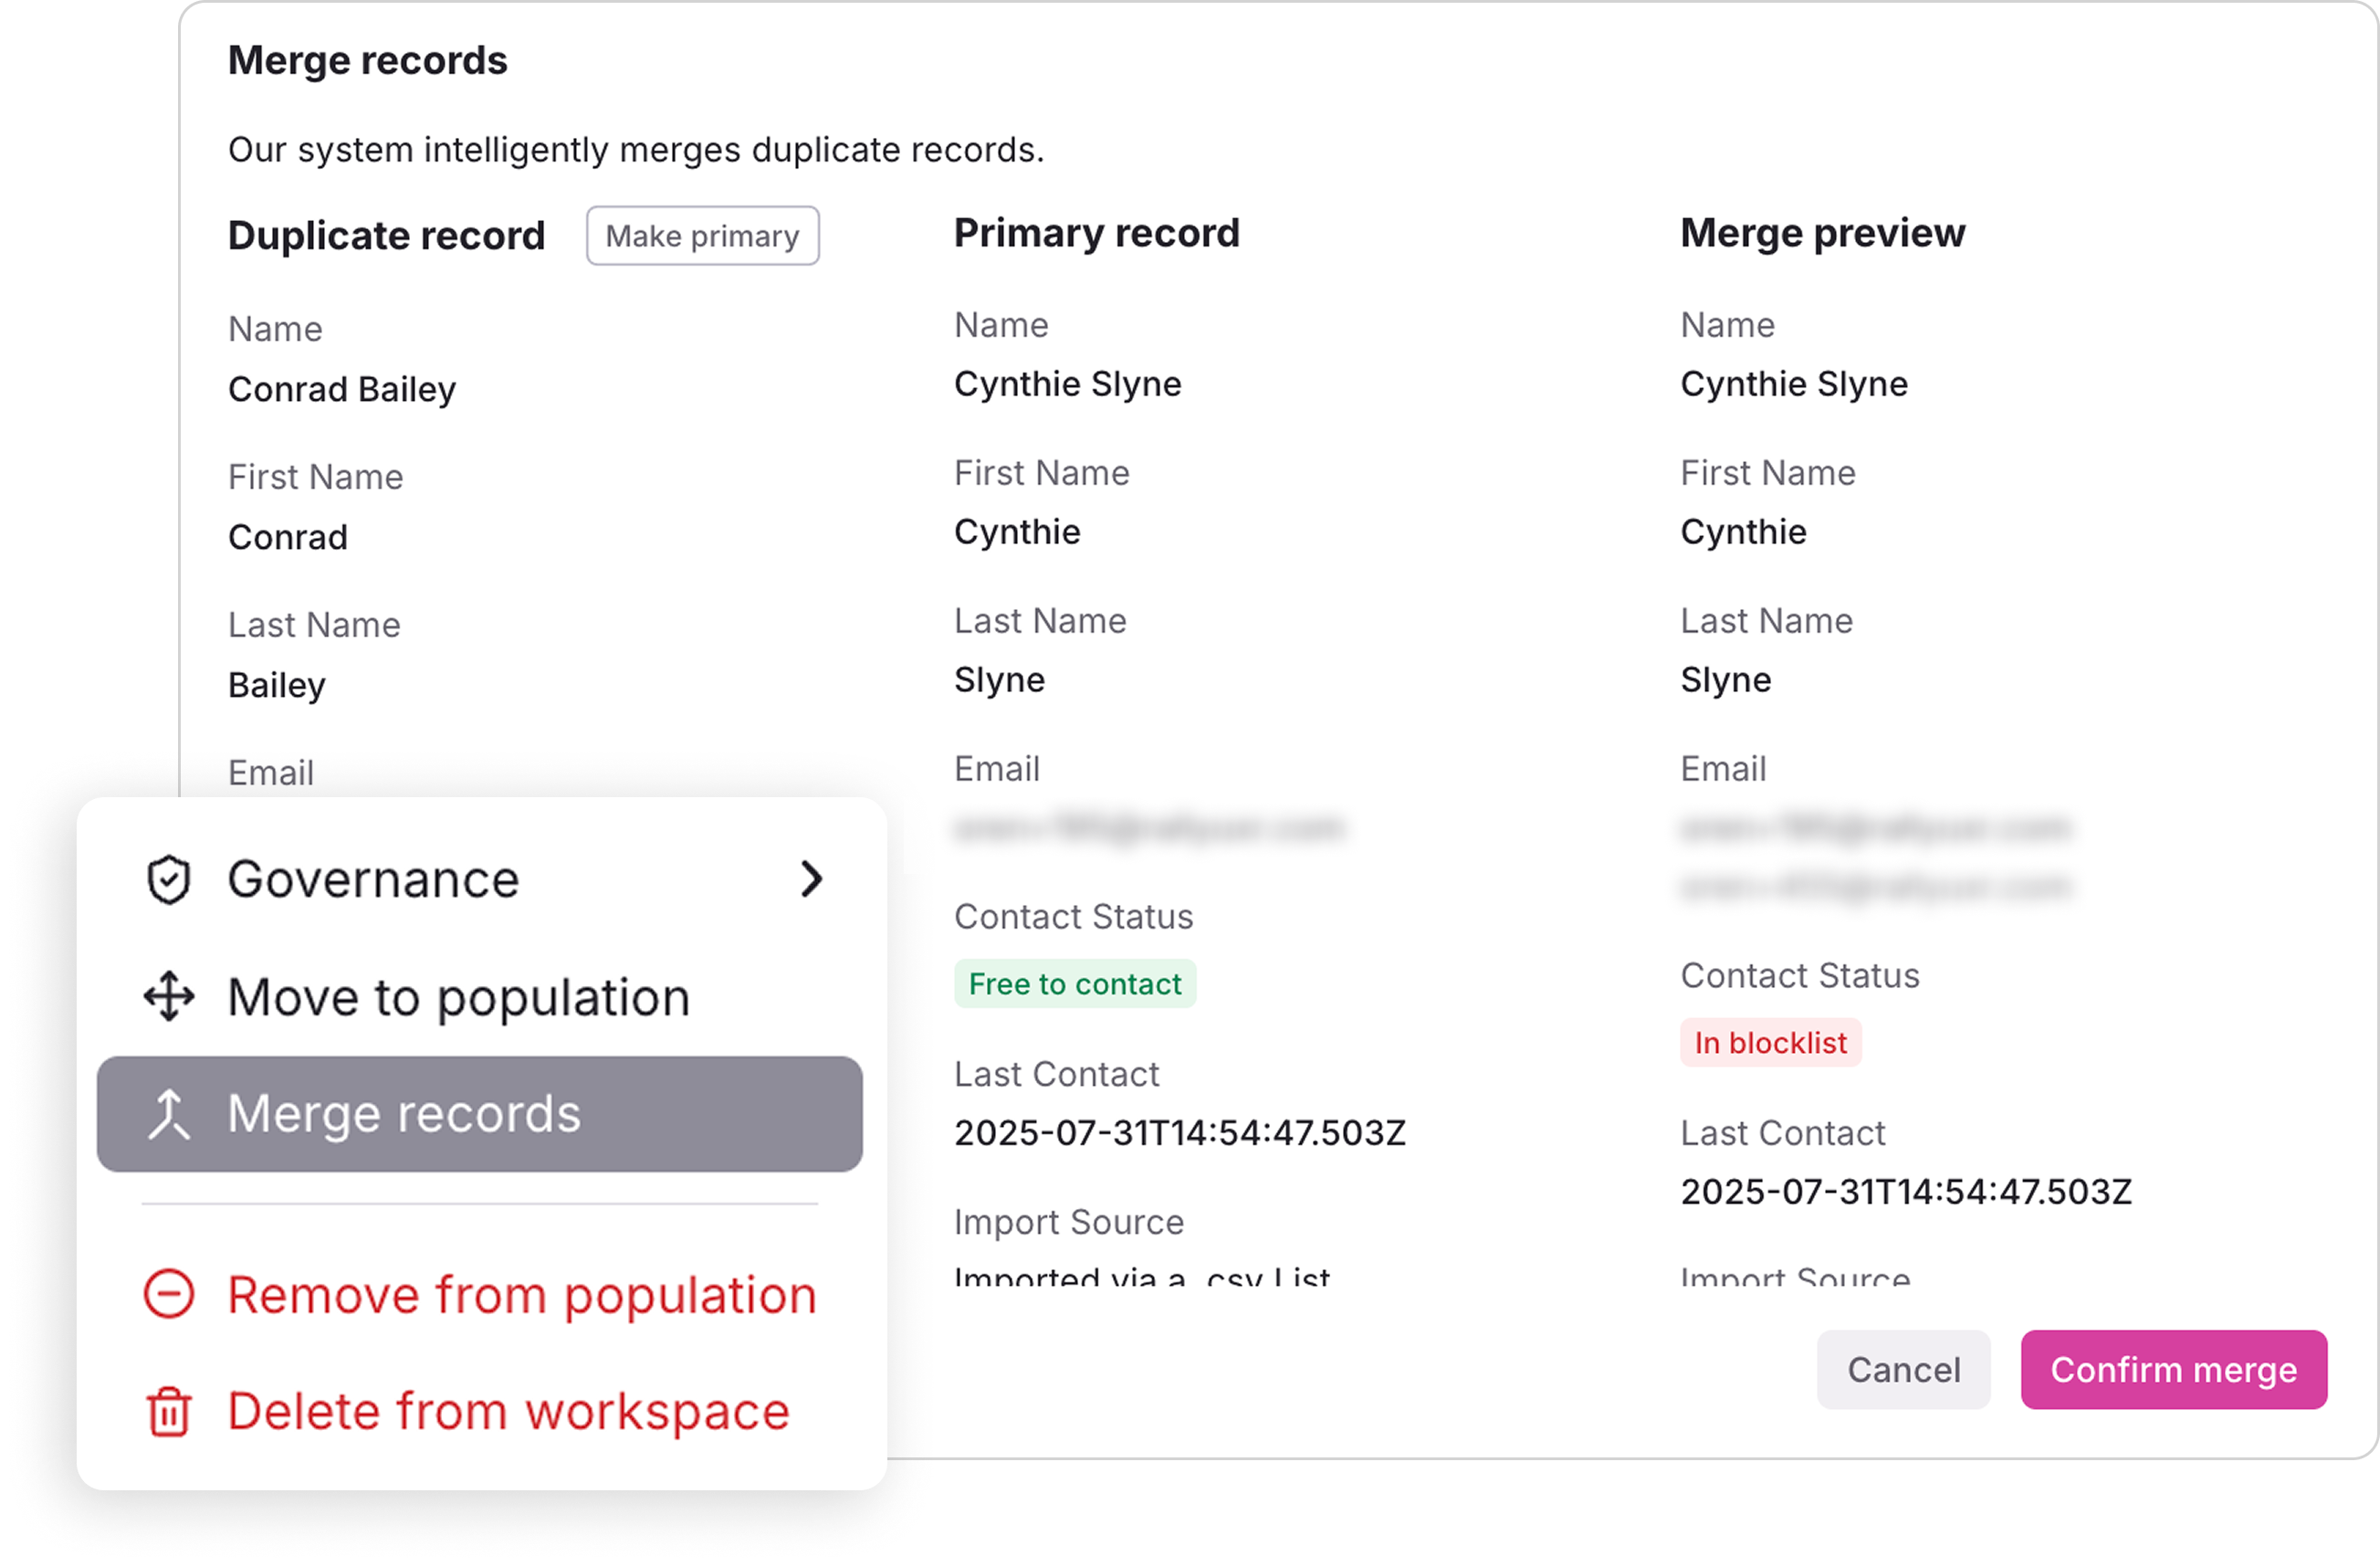This screenshot has height=1567, width=2380.
Task: Expand the Governance submenu chevron
Action: pos(811,880)
